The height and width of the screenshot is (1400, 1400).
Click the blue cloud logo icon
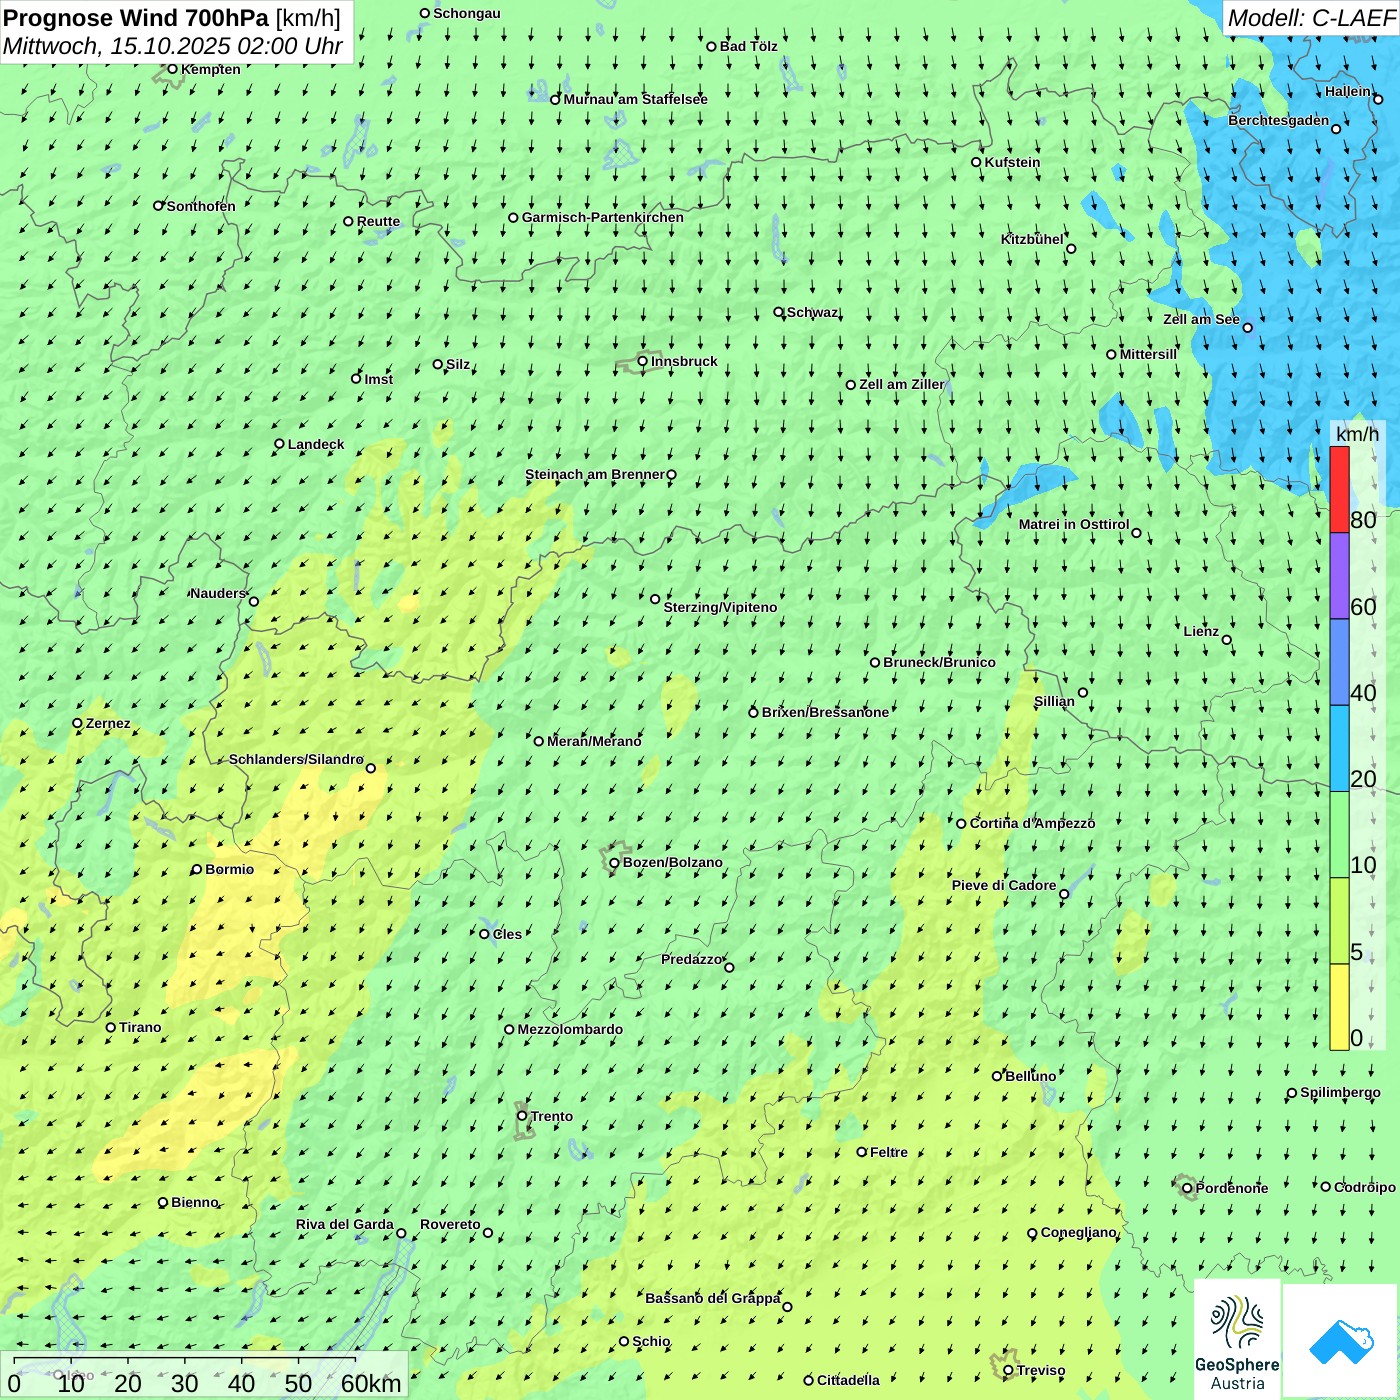click(x=1341, y=1342)
